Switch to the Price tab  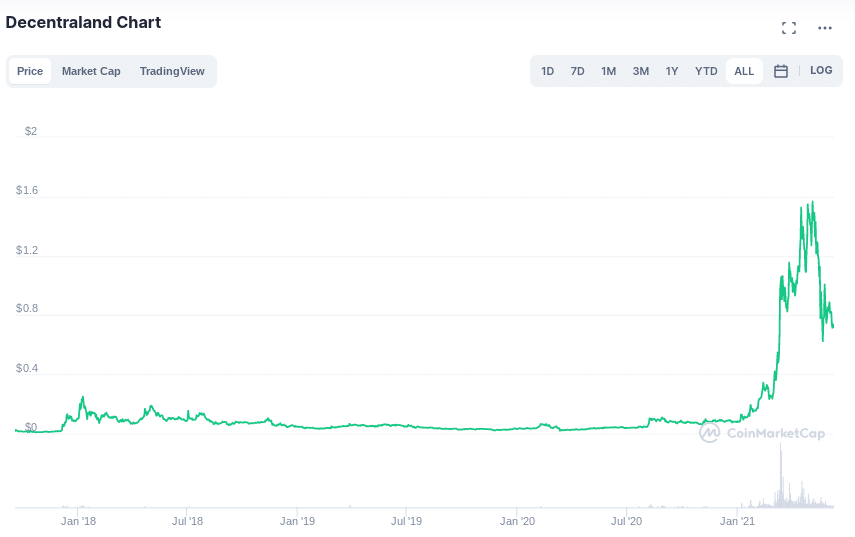click(x=30, y=71)
